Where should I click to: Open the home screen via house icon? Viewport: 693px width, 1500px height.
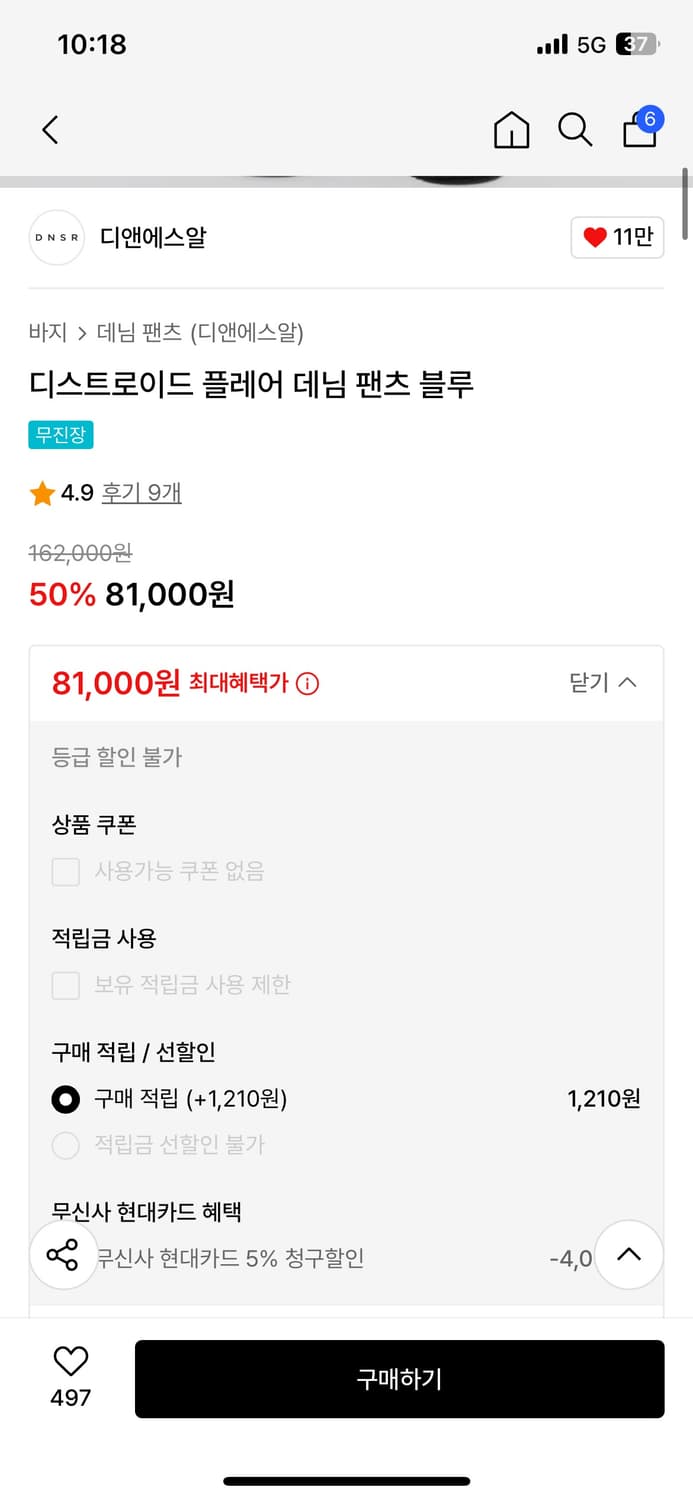coord(511,130)
